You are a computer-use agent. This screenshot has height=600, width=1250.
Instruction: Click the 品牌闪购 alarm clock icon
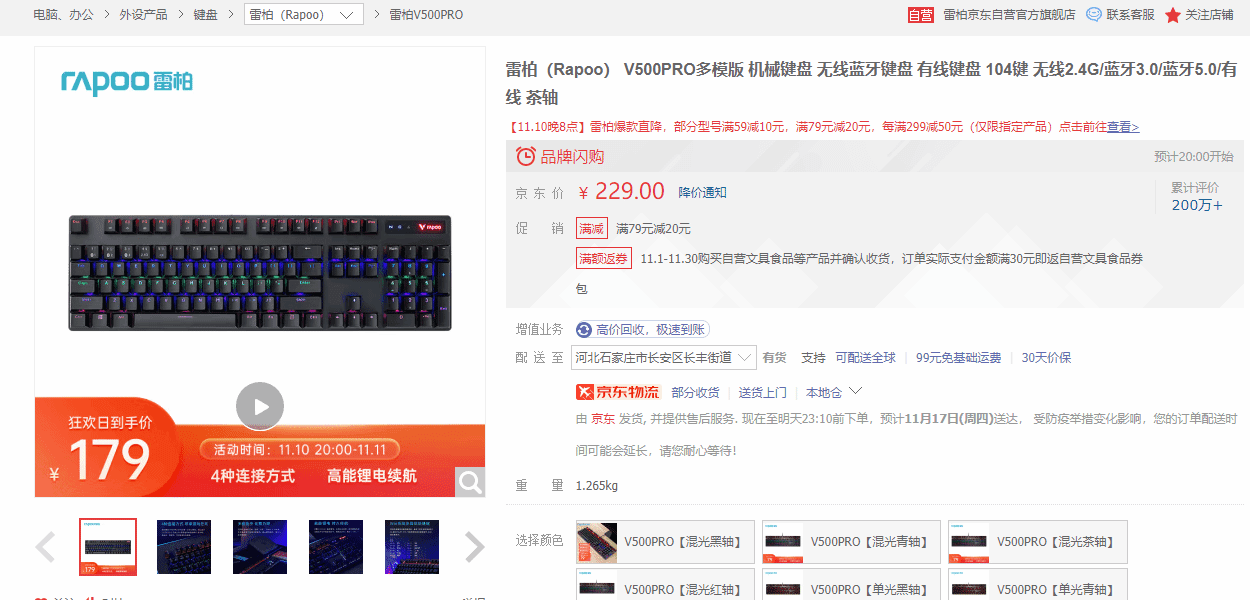(525, 156)
